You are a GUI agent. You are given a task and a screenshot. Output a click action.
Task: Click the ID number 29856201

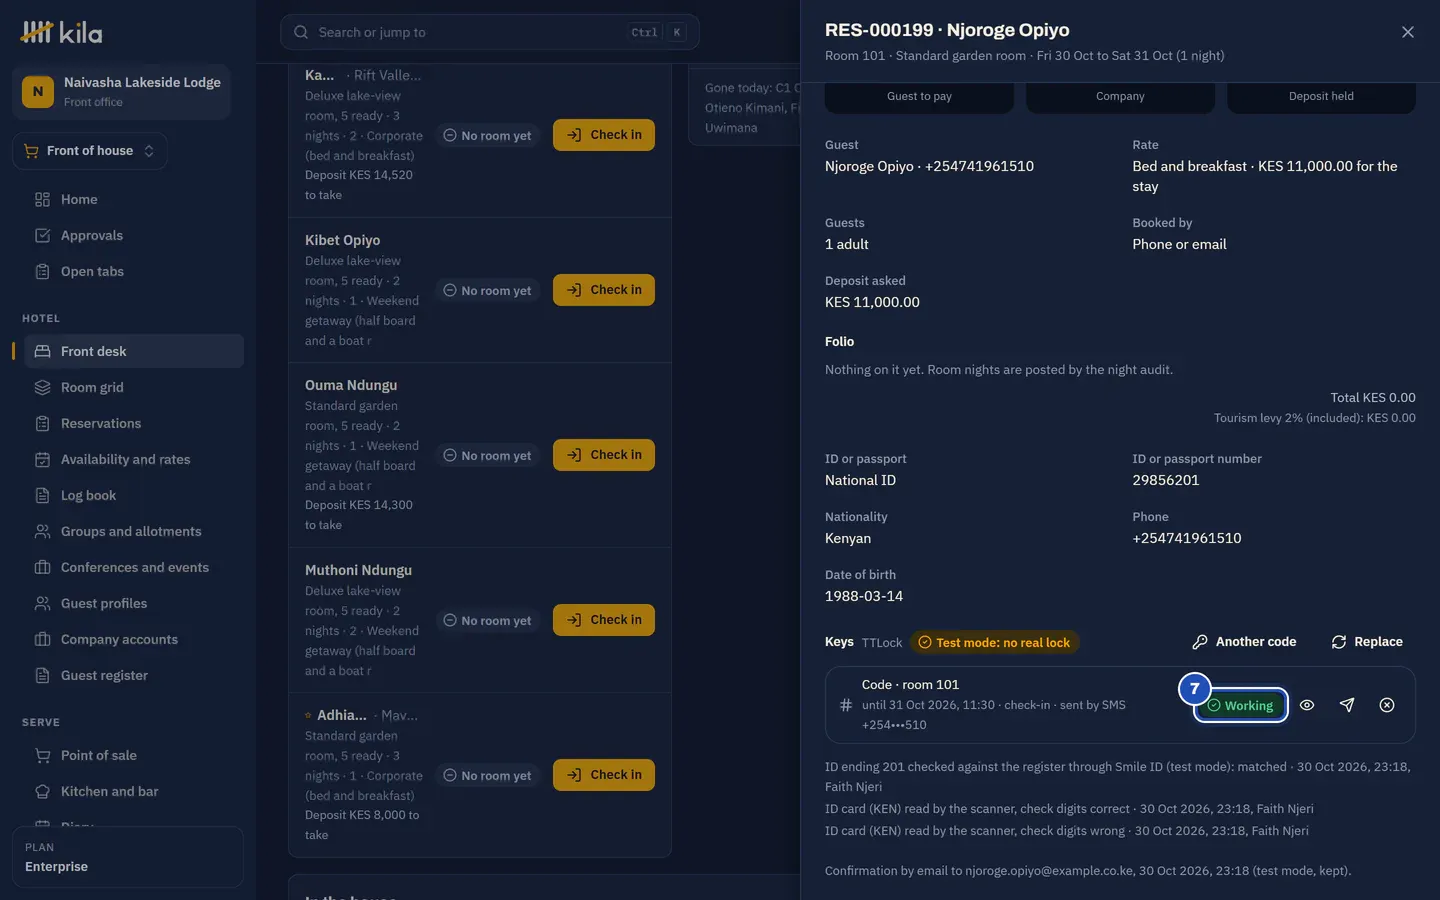1166,480
